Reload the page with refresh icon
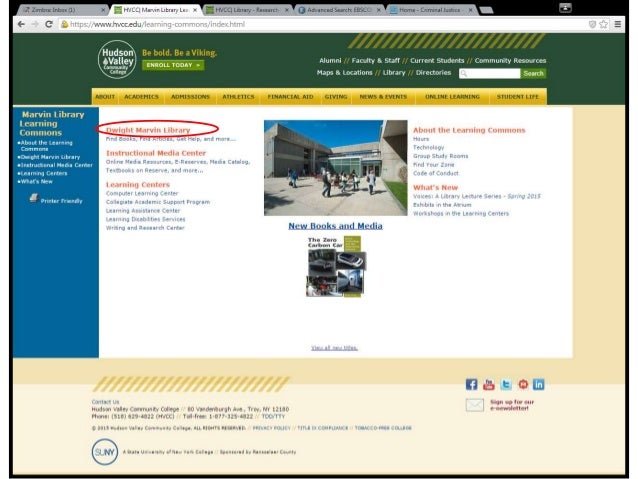Image resolution: width=638 pixels, height=479 pixels. (x=49, y=24)
